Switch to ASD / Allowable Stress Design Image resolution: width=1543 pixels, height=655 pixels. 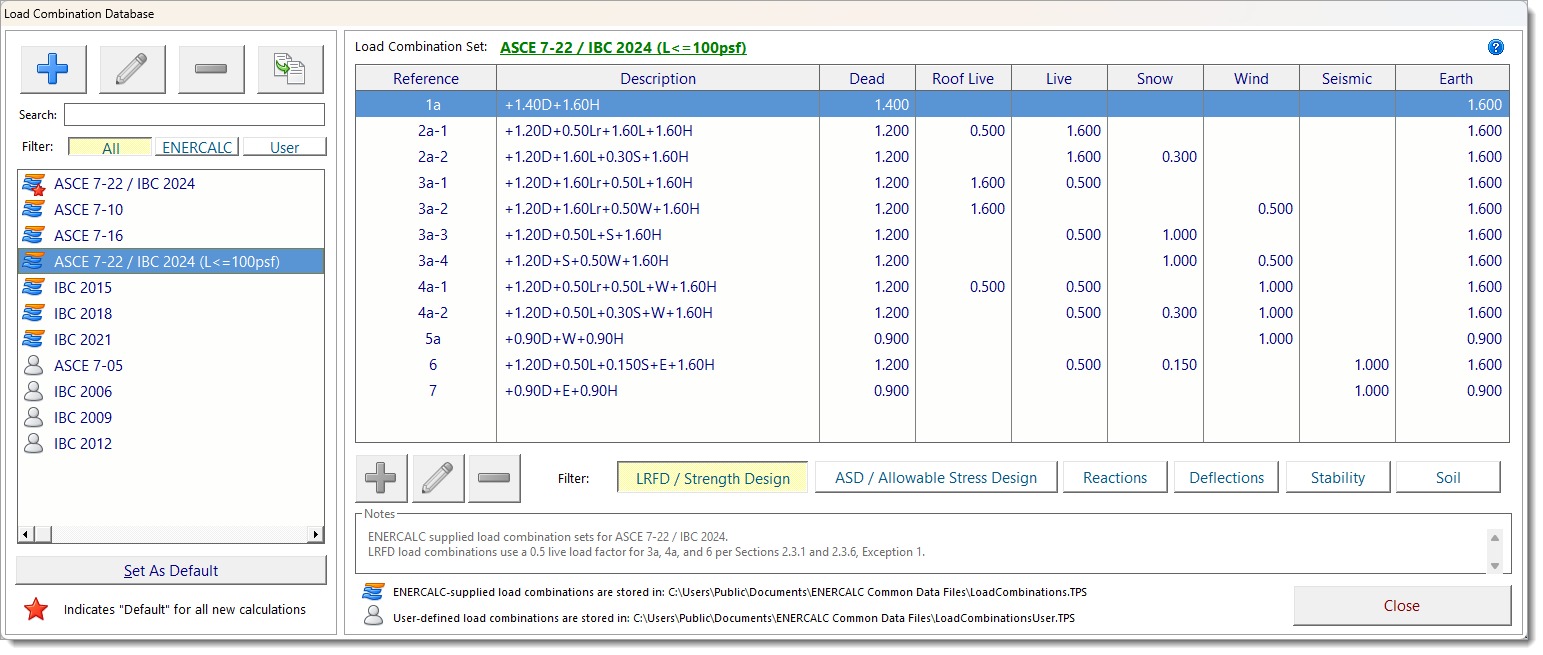[x=935, y=478]
